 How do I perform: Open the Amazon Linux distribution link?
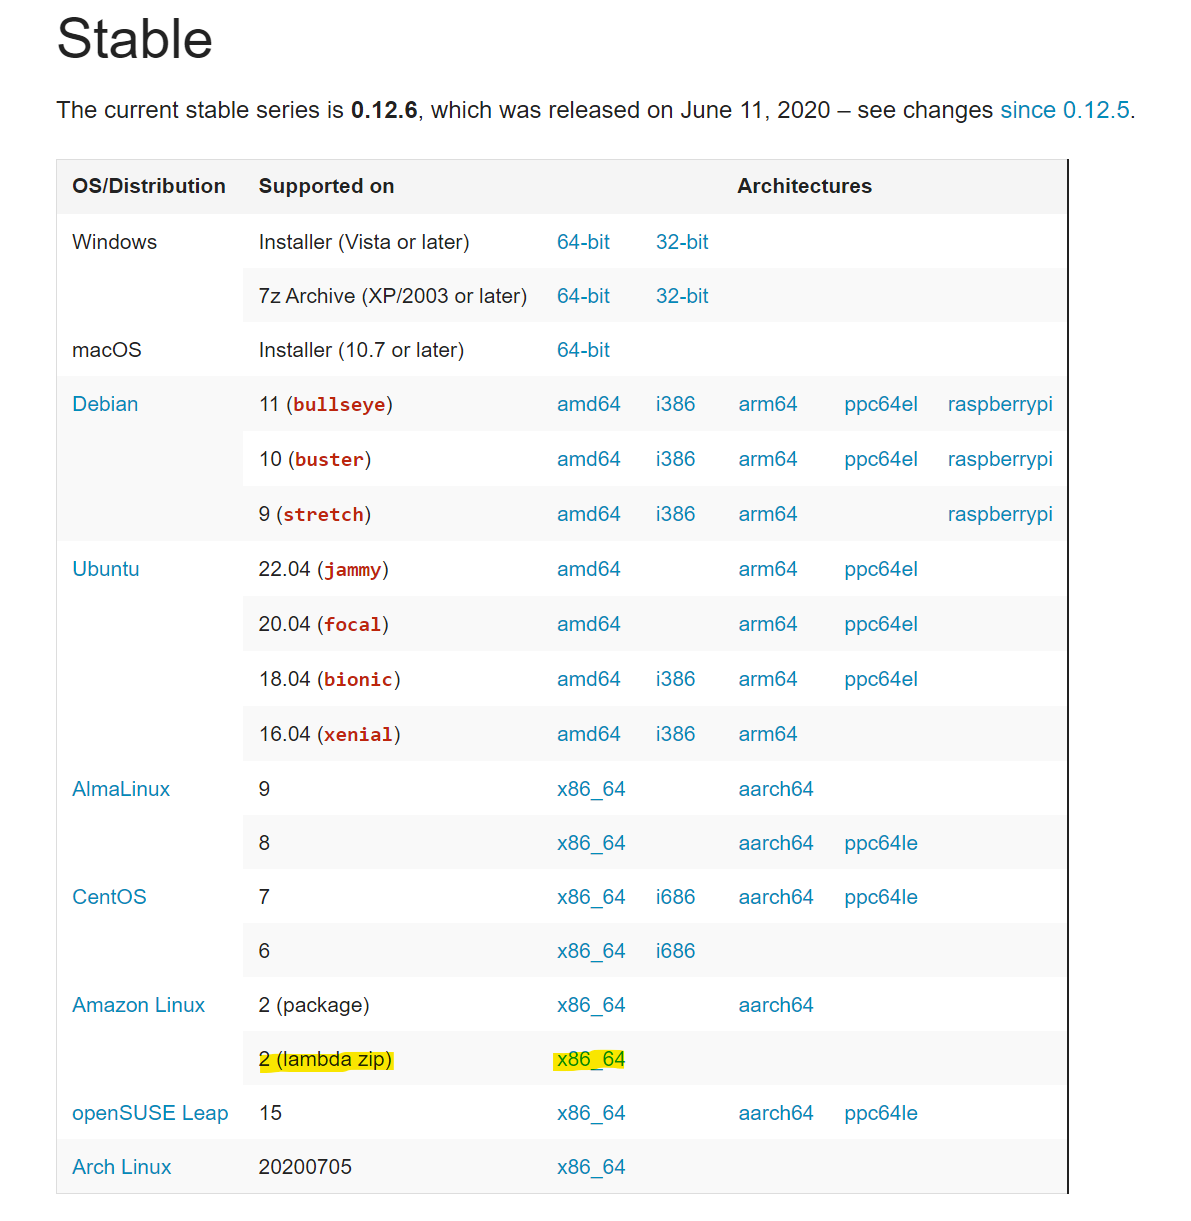(x=138, y=1004)
